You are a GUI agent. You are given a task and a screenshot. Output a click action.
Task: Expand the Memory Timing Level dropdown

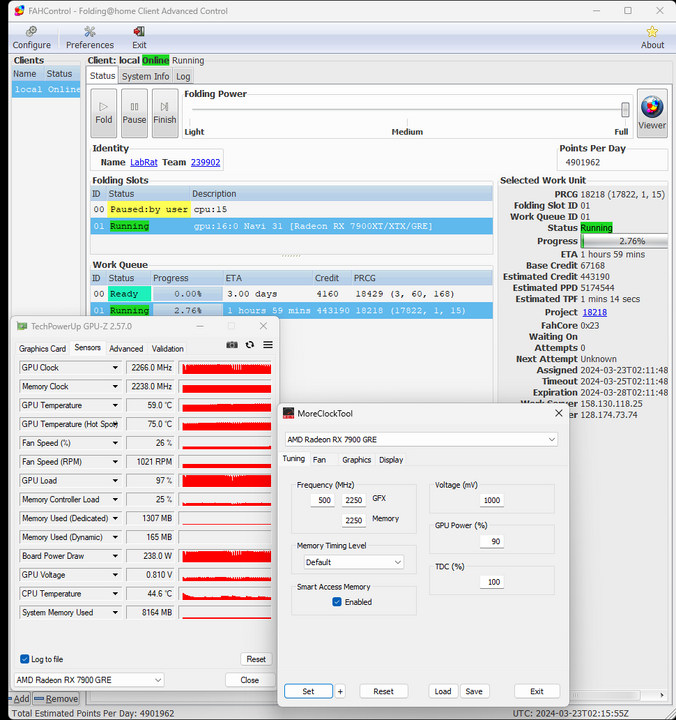(353, 562)
